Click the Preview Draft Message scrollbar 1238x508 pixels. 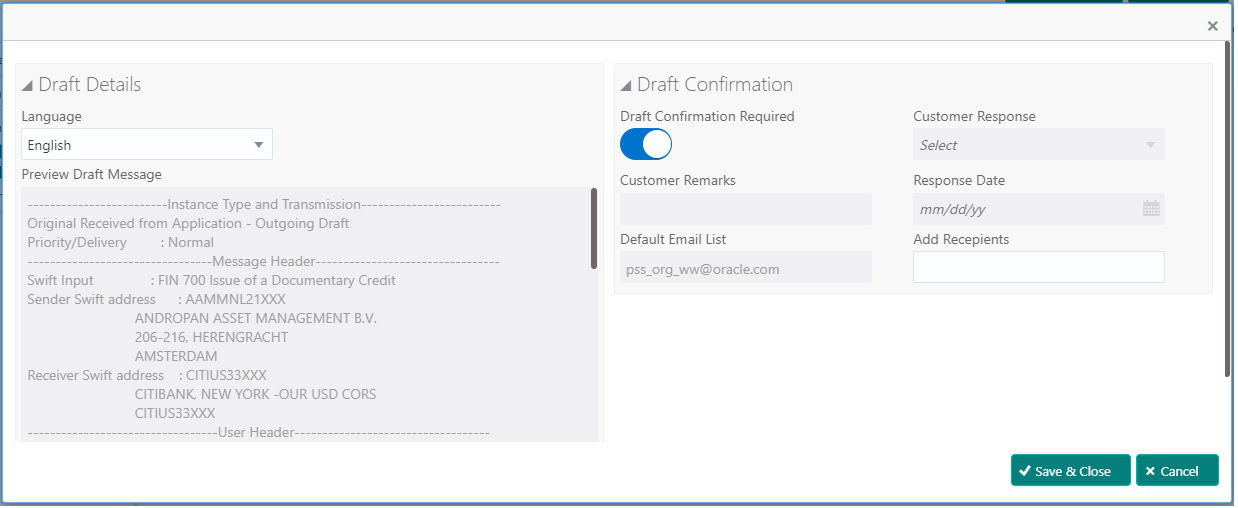(x=594, y=228)
